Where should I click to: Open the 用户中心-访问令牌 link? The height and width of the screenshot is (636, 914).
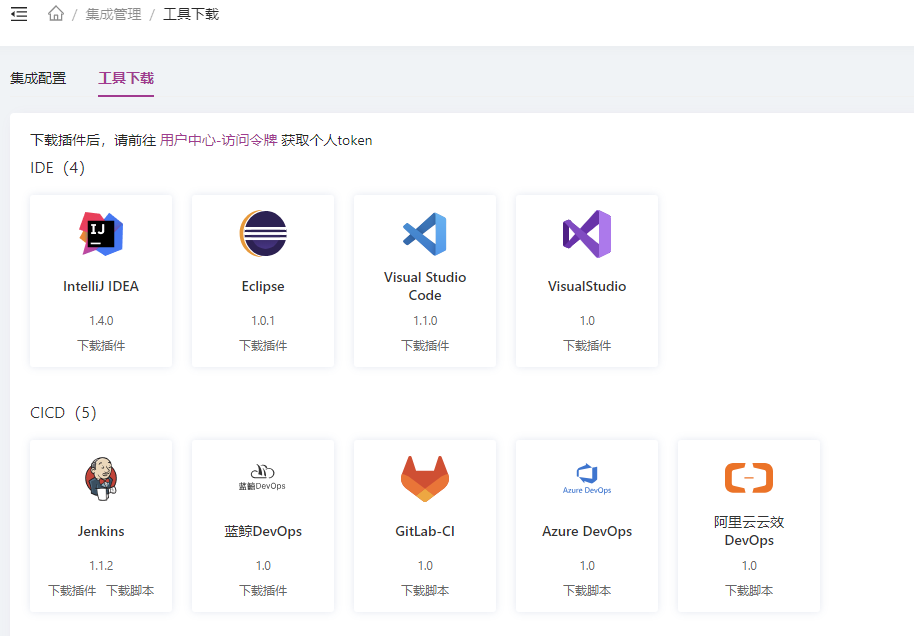[x=218, y=141]
